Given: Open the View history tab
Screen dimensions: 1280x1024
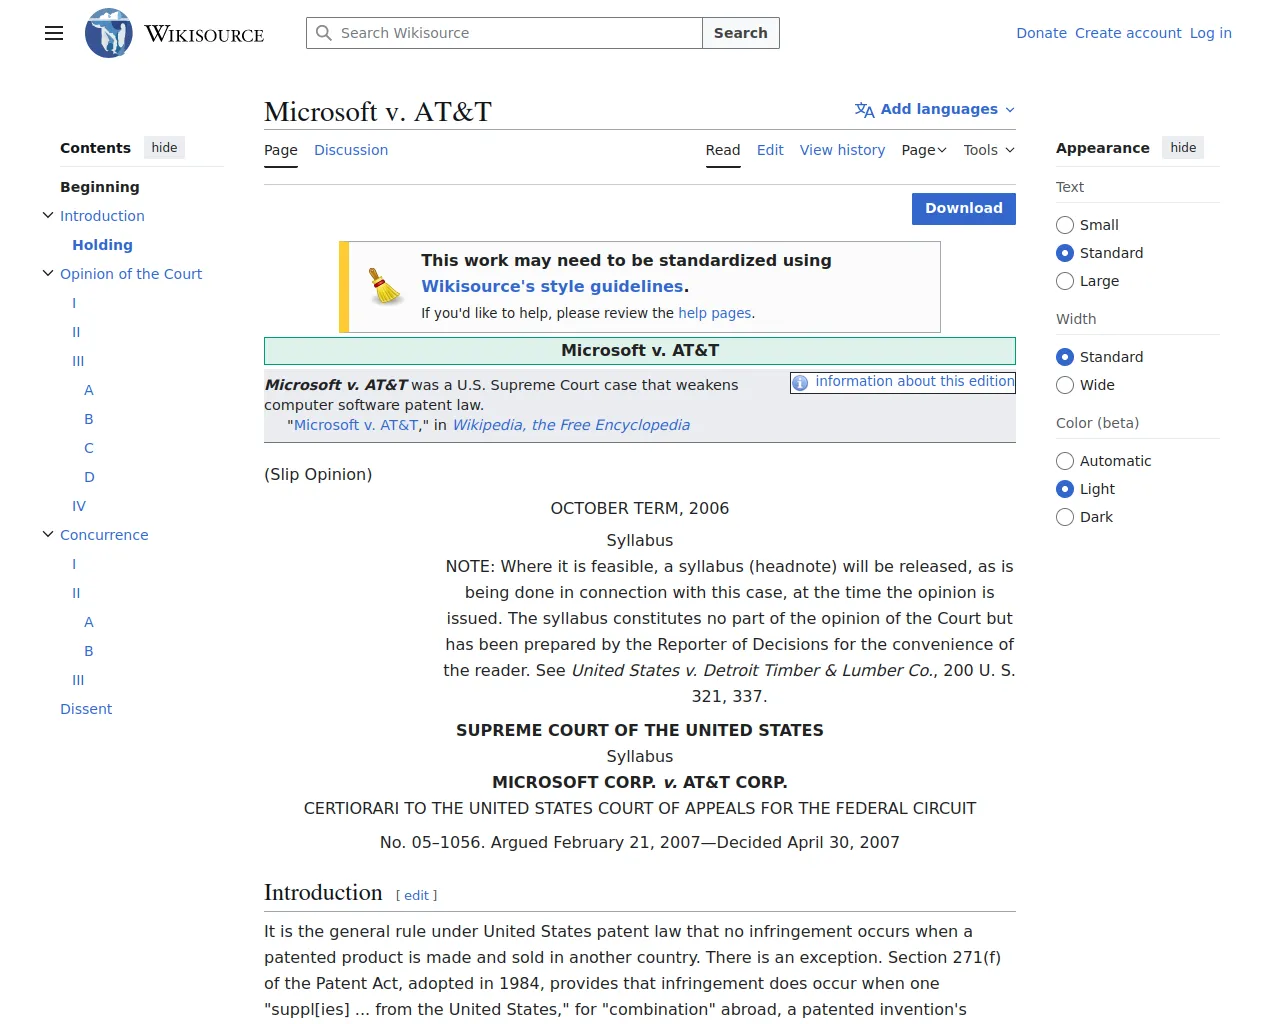Looking at the screenshot, I should [842, 150].
